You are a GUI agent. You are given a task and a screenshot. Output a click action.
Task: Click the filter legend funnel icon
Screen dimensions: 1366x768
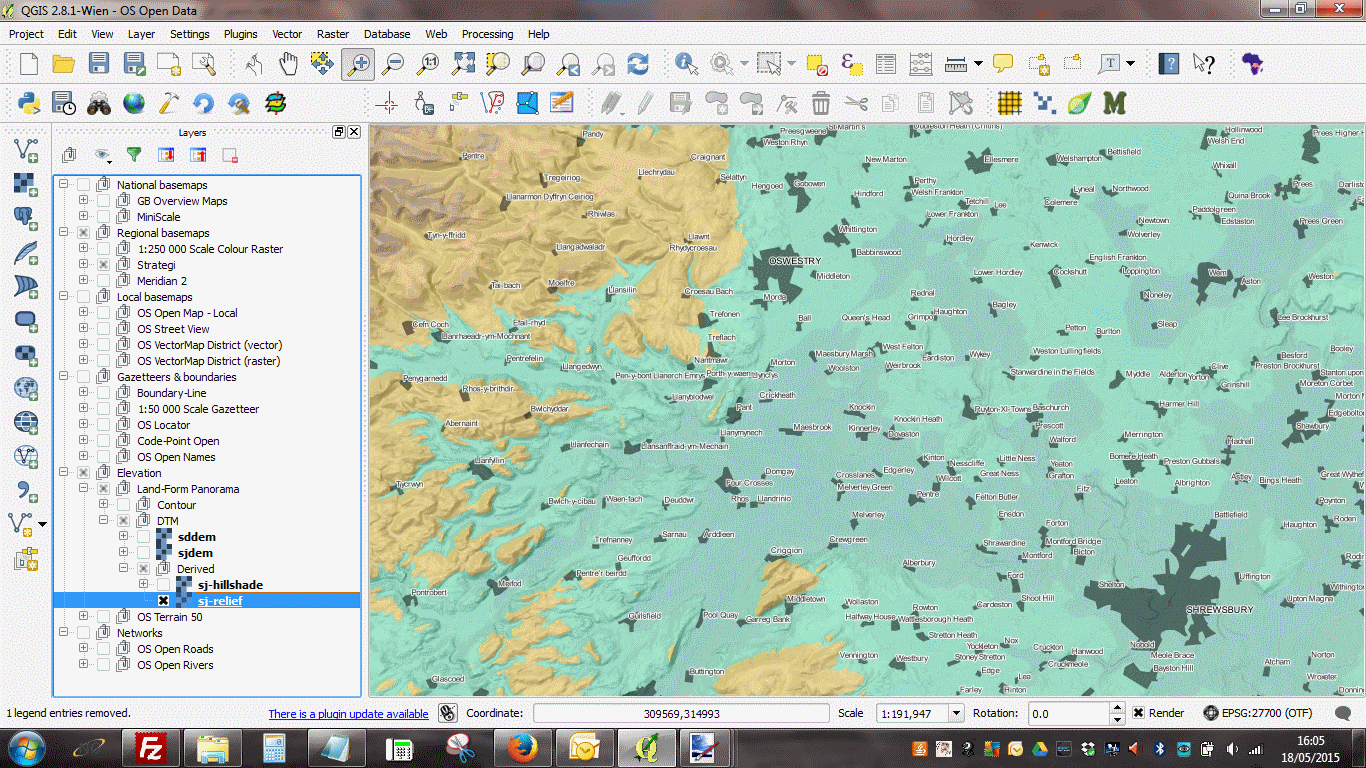pyautogui.click(x=133, y=155)
